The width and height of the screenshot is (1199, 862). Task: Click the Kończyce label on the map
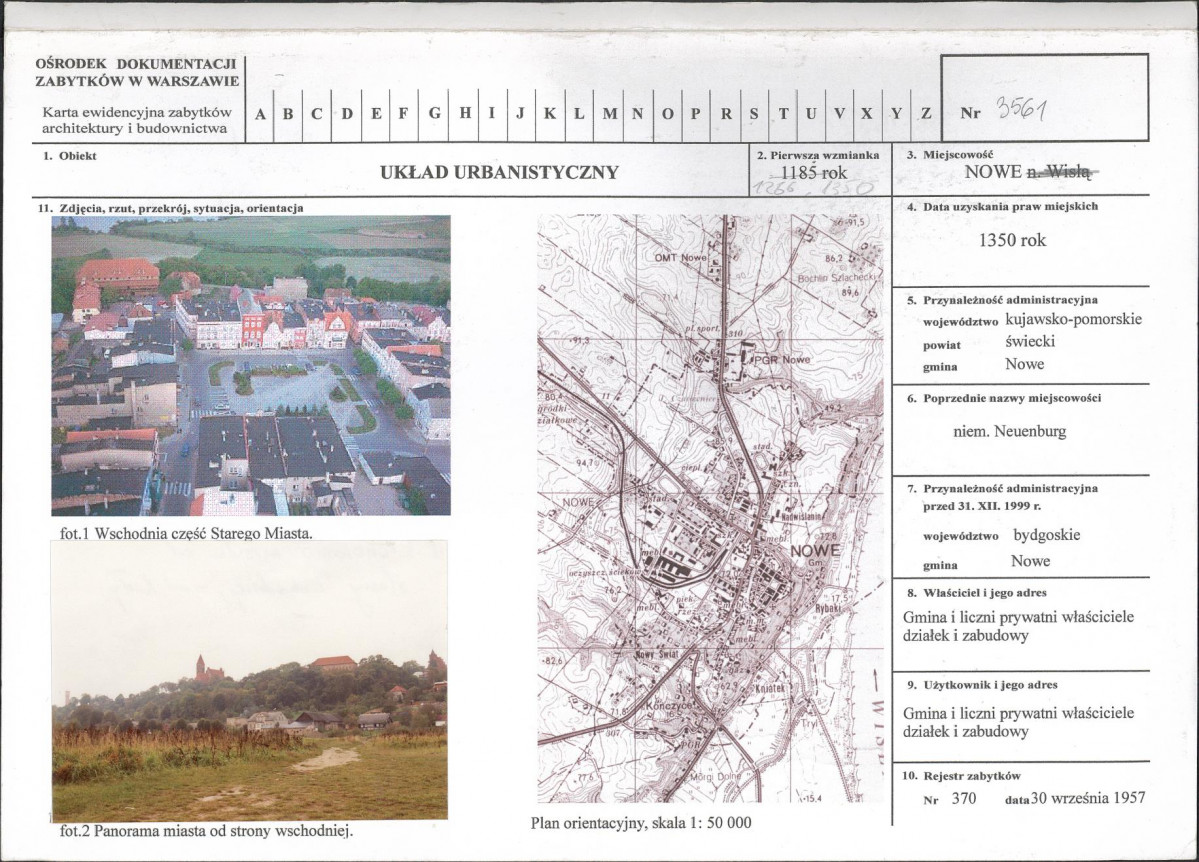[x=668, y=705]
